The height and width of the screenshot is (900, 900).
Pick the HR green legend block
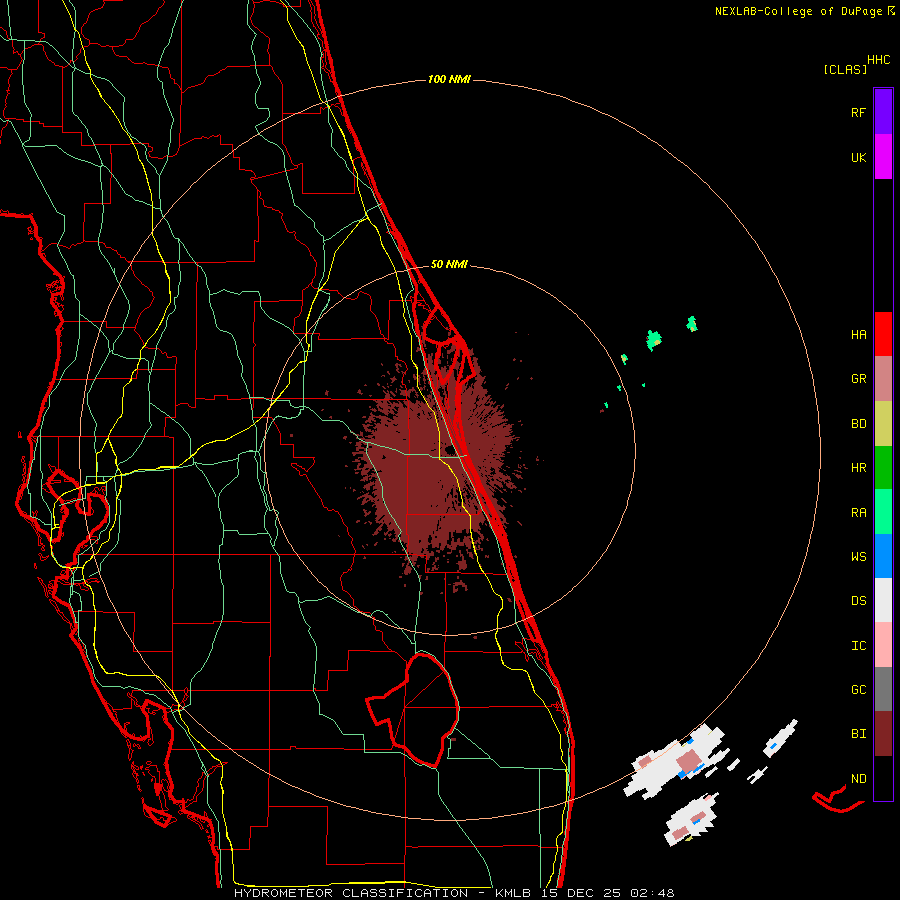click(x=883, y=468)
